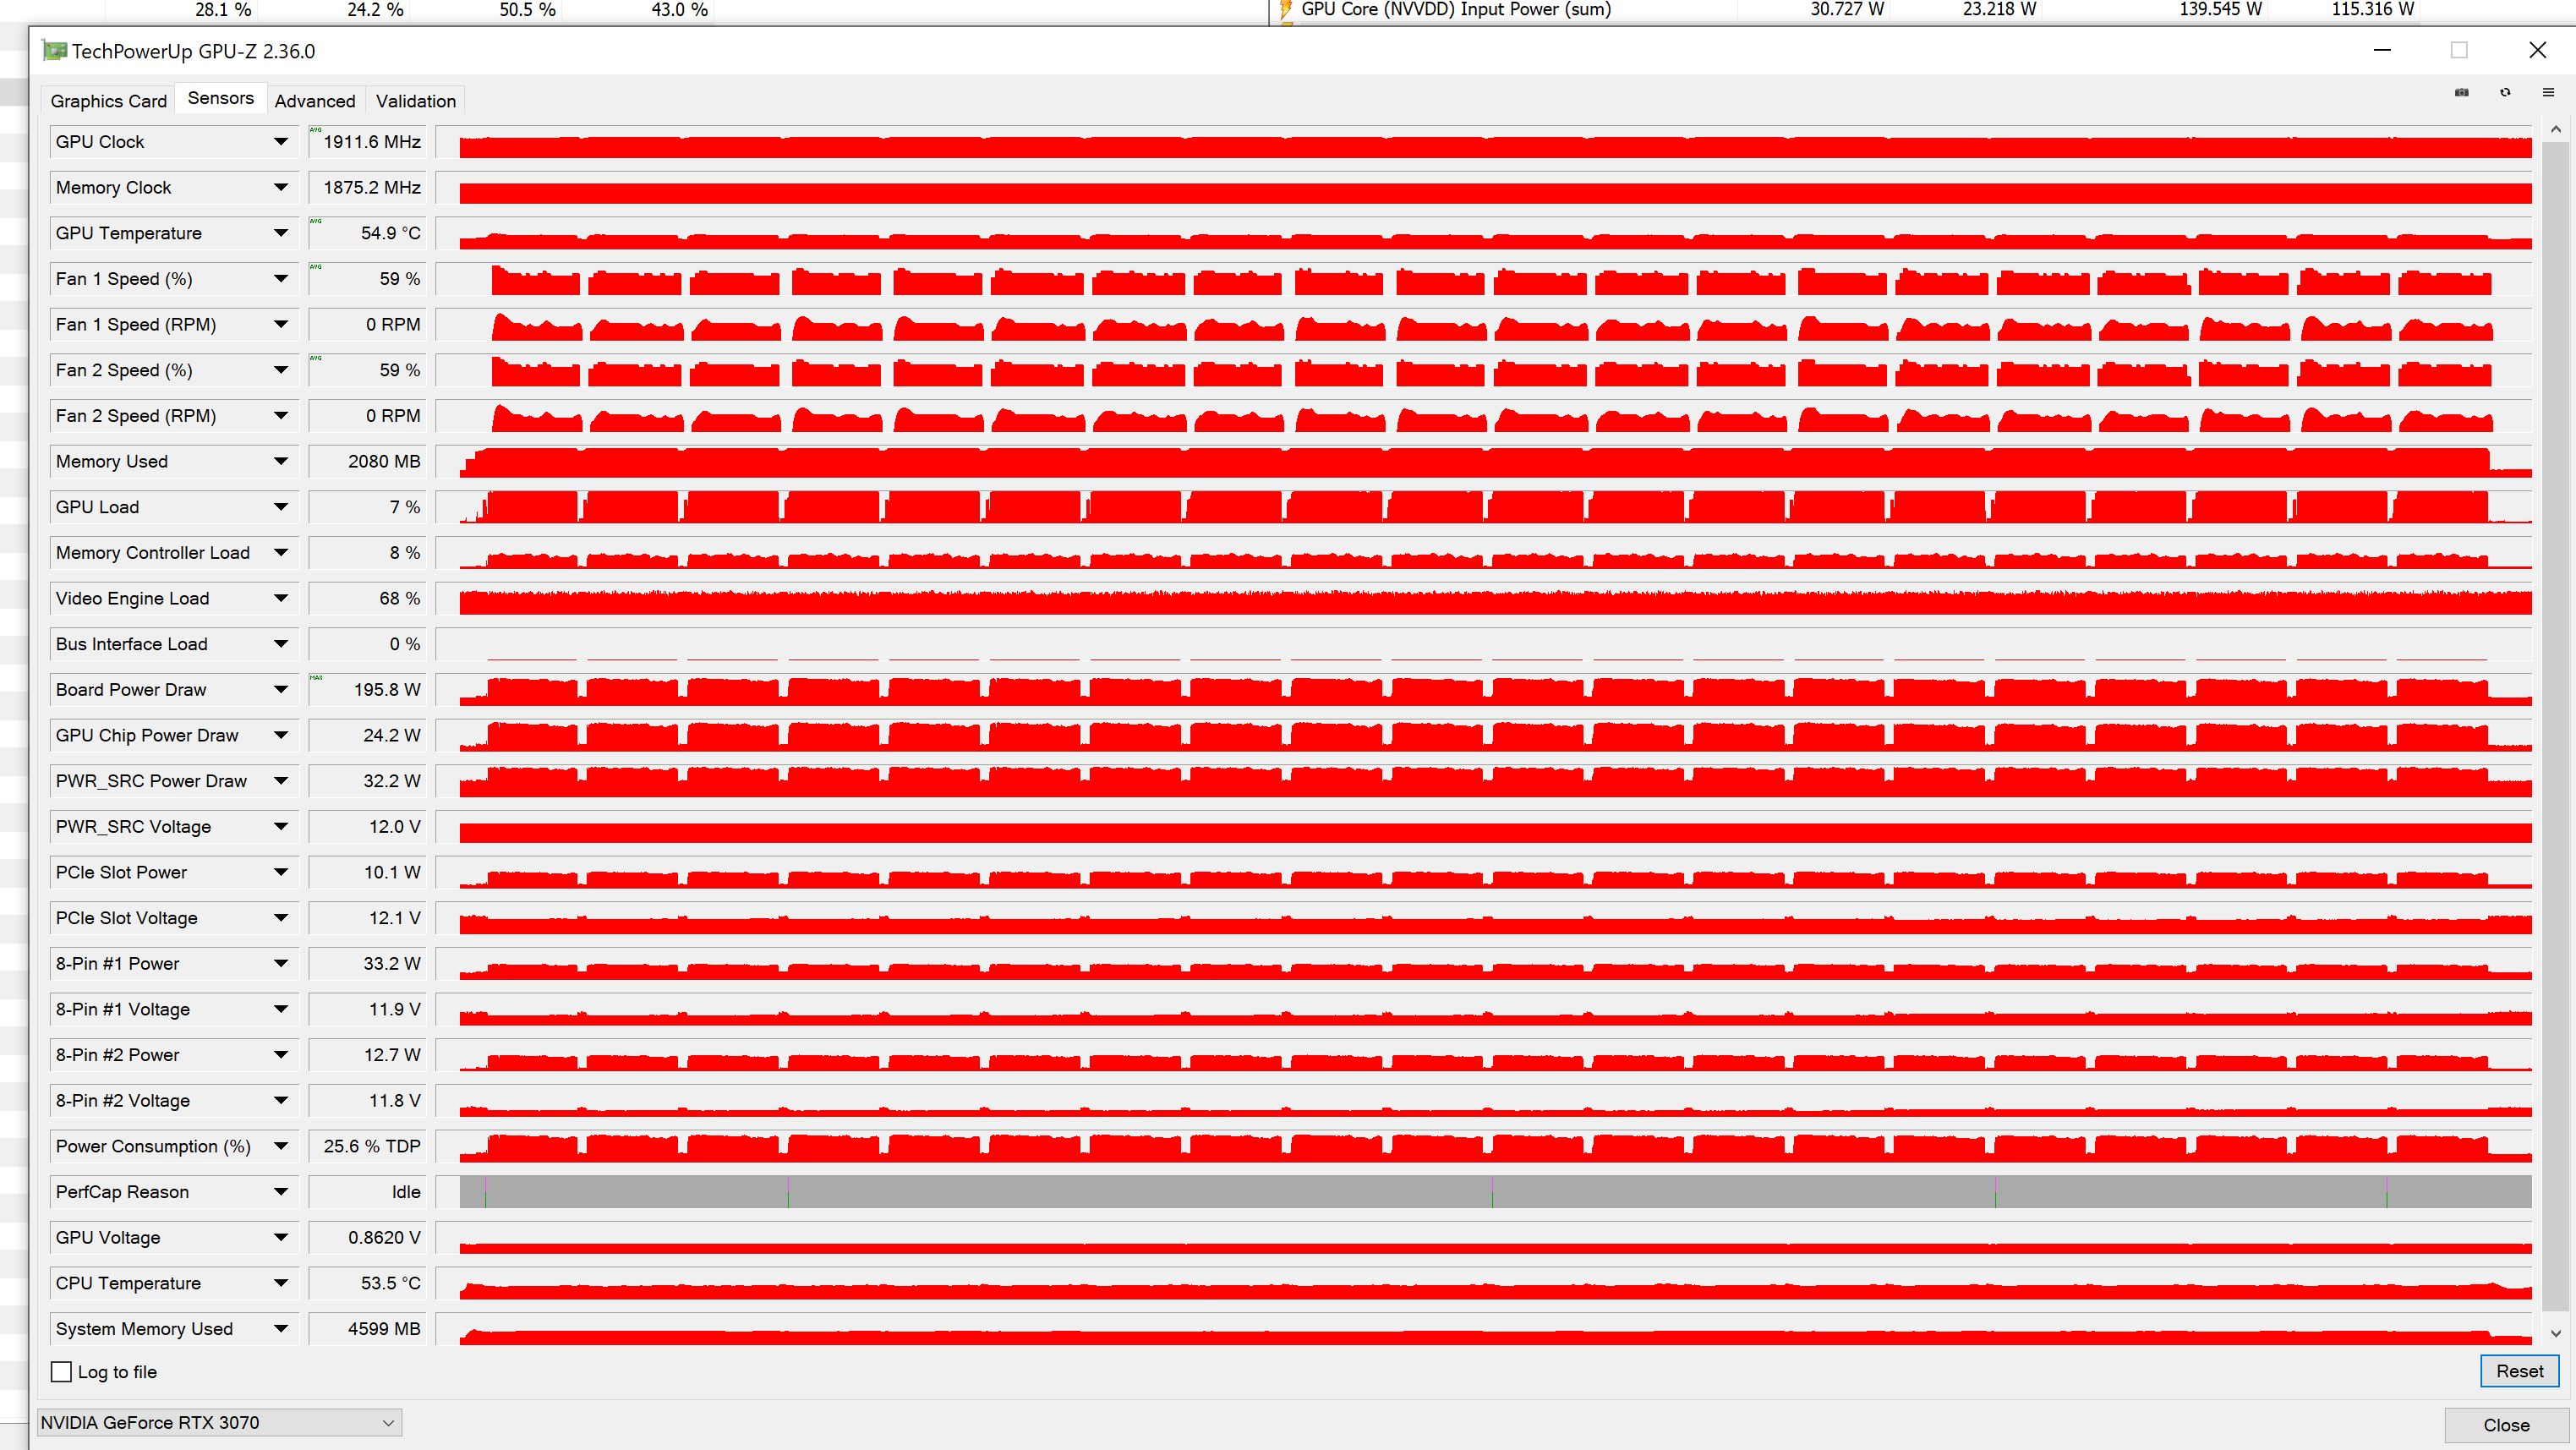Click scrollbar down arrow in sensor list
2576x1450 pixels.
[2555, 1333]
